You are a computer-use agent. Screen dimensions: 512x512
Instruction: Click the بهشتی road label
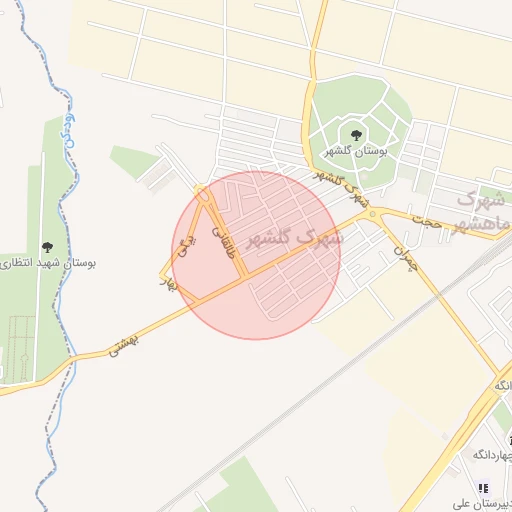(123, 347)
